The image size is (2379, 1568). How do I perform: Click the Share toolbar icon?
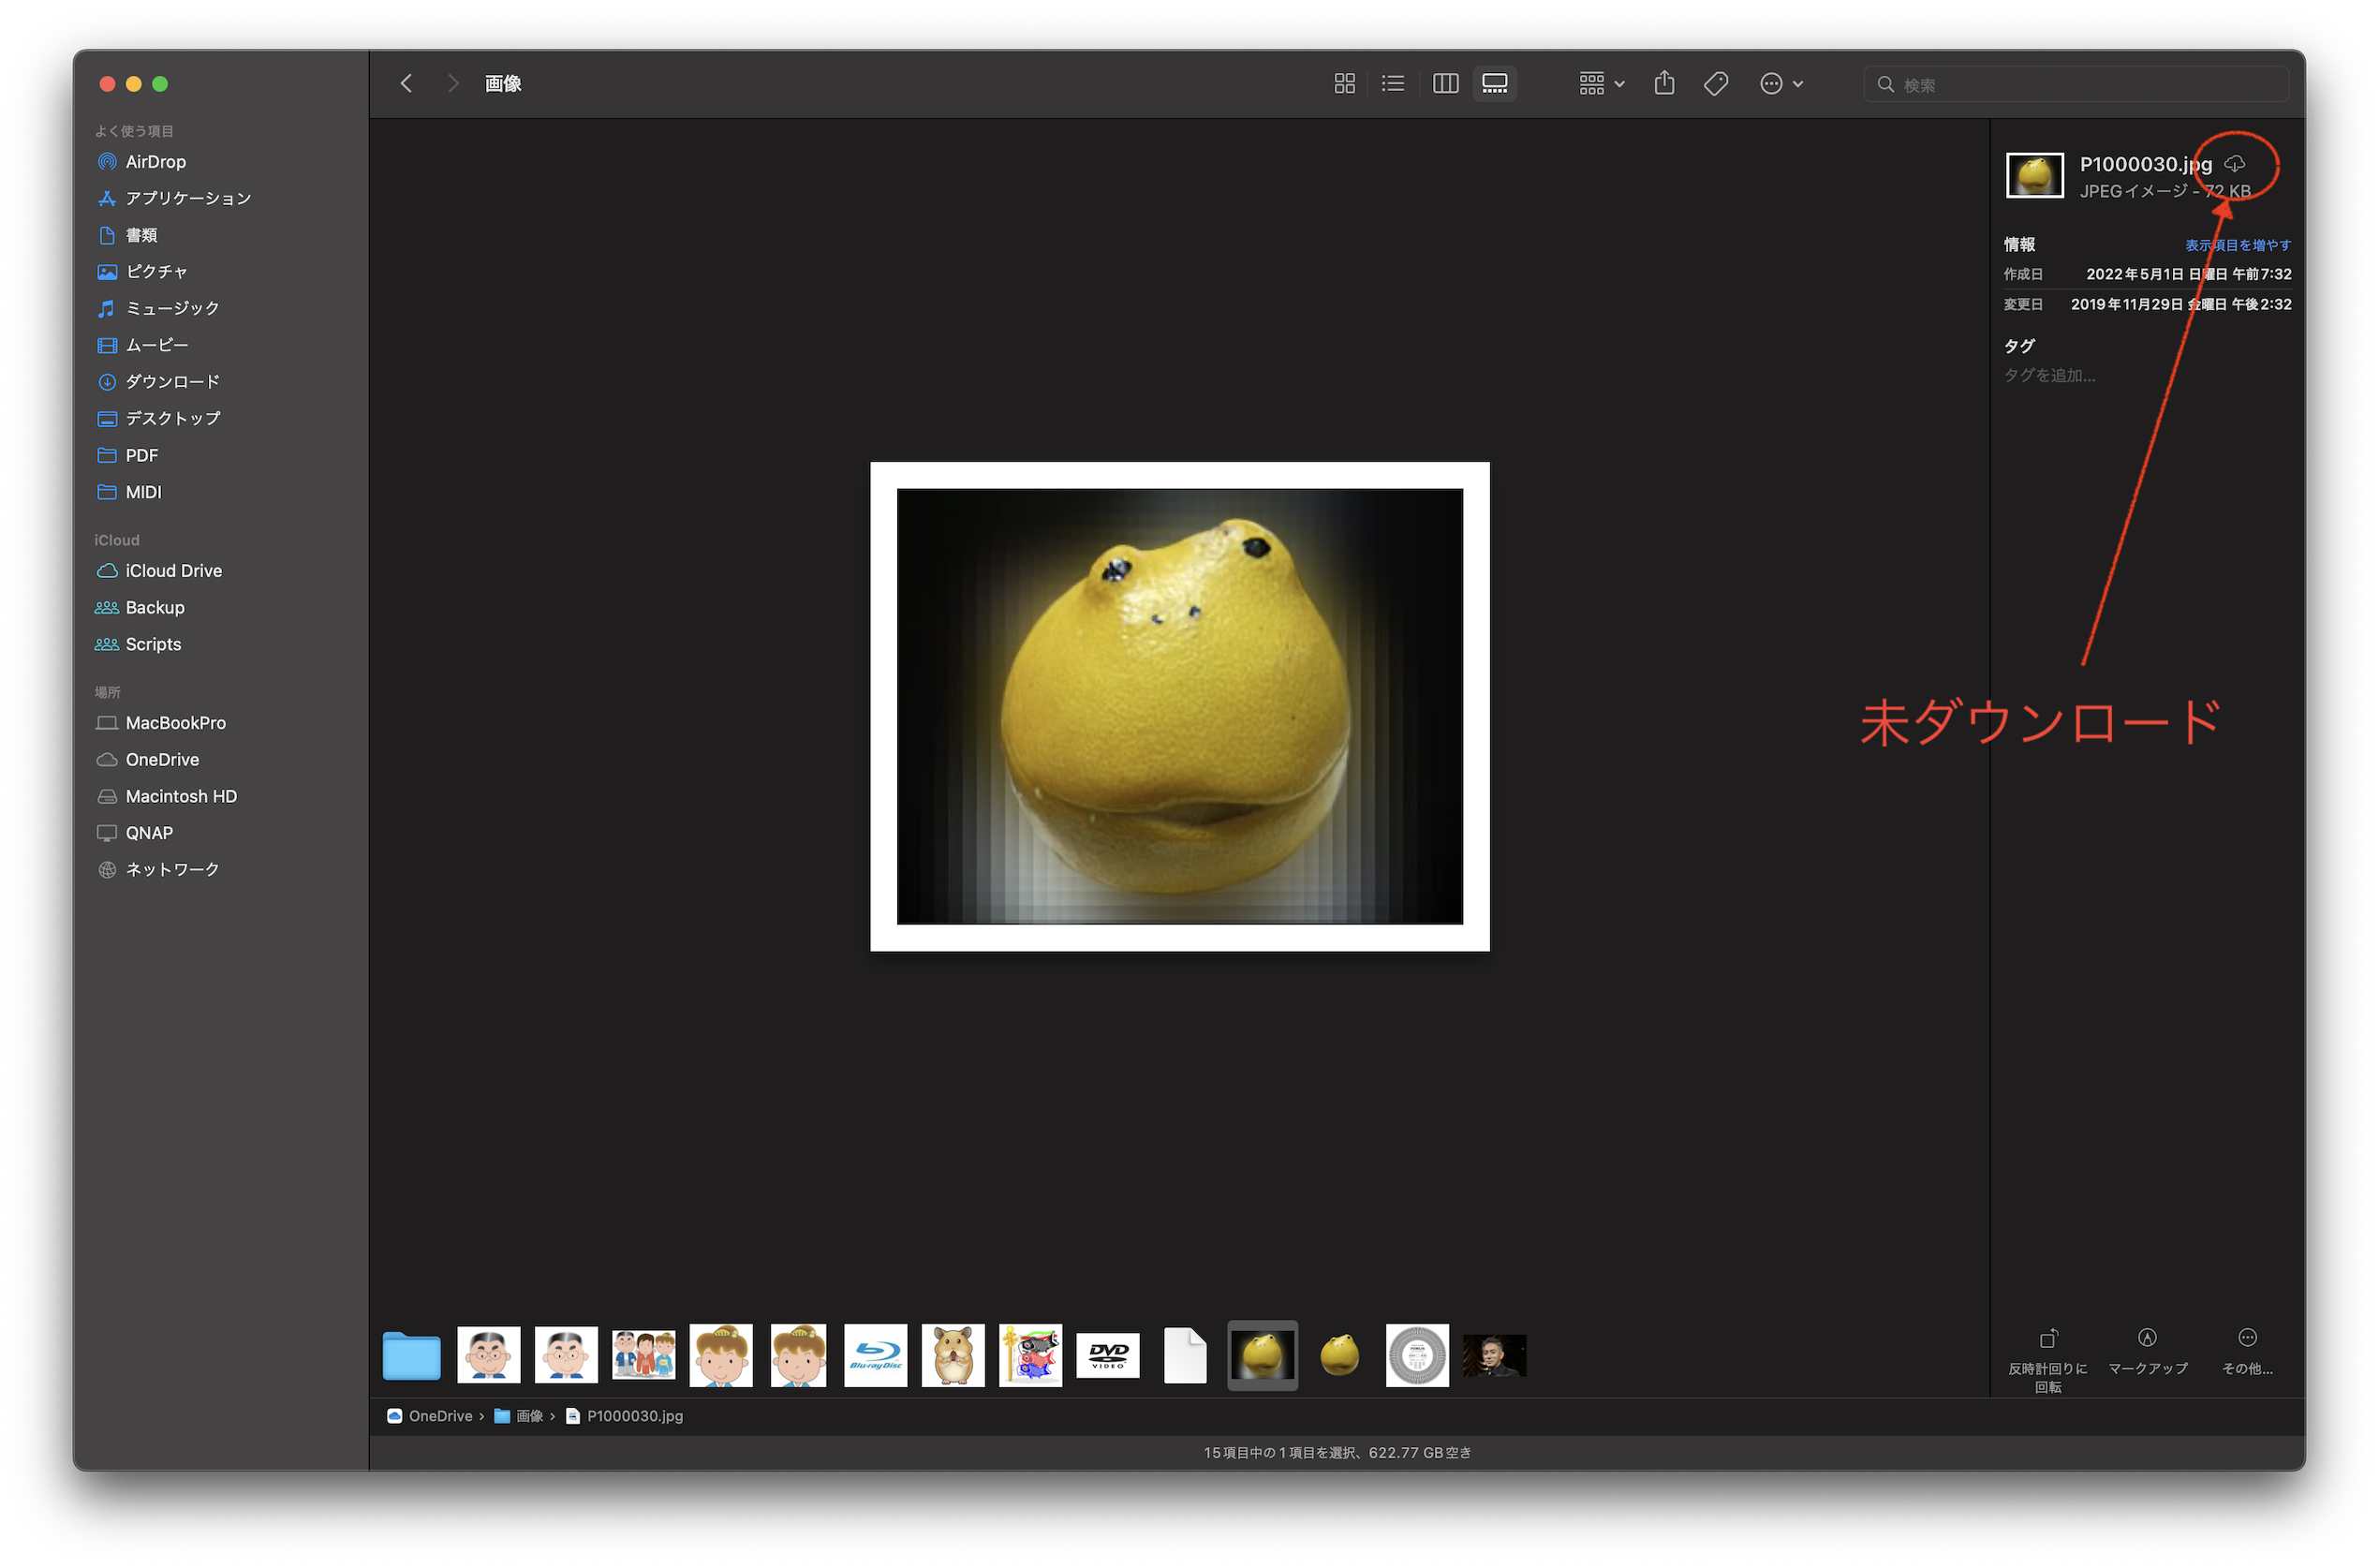[x=1664, y=84]
